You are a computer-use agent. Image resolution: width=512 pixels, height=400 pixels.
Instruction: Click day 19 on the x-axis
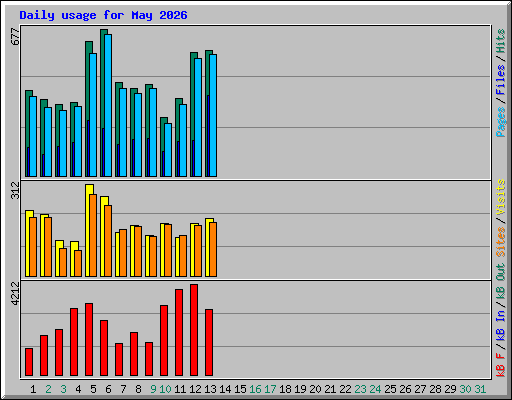point(300,389)
